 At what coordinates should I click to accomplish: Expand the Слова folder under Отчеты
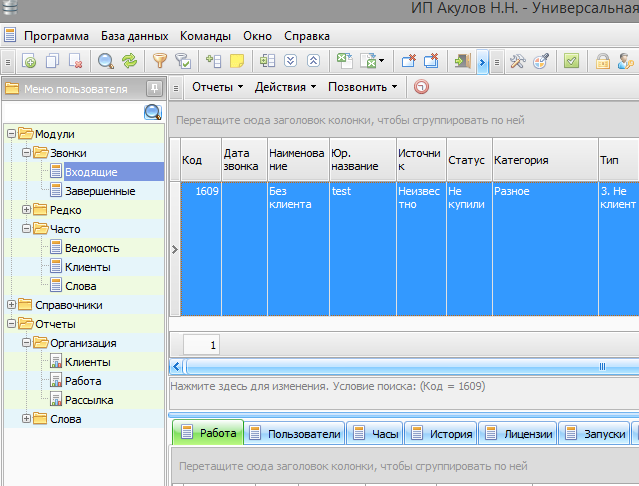click(x=26, y=419)
